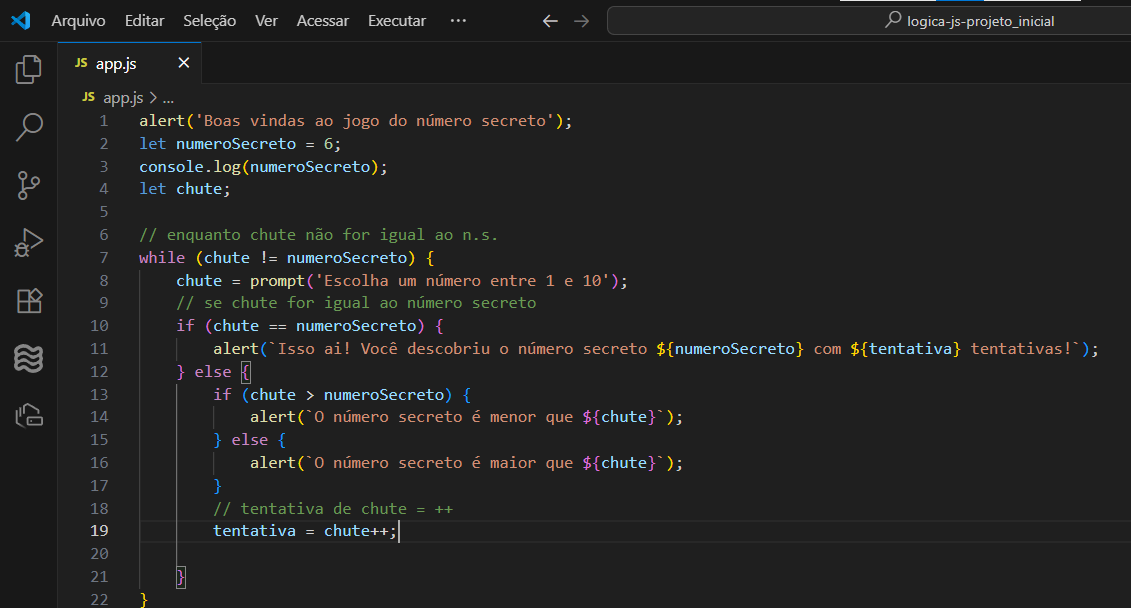This screenshot has width=1131, height=608.
Task: Go forward with the right arrow
Action: 581,21
